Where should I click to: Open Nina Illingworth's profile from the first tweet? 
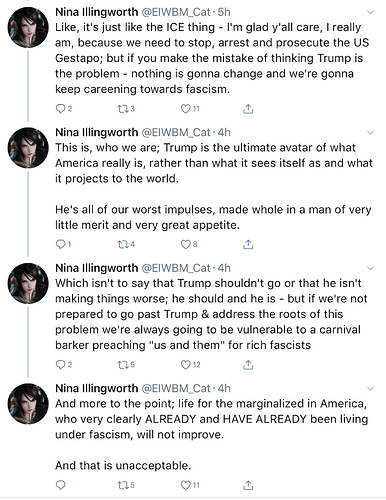pyautogui.click(x=96, y=12)
